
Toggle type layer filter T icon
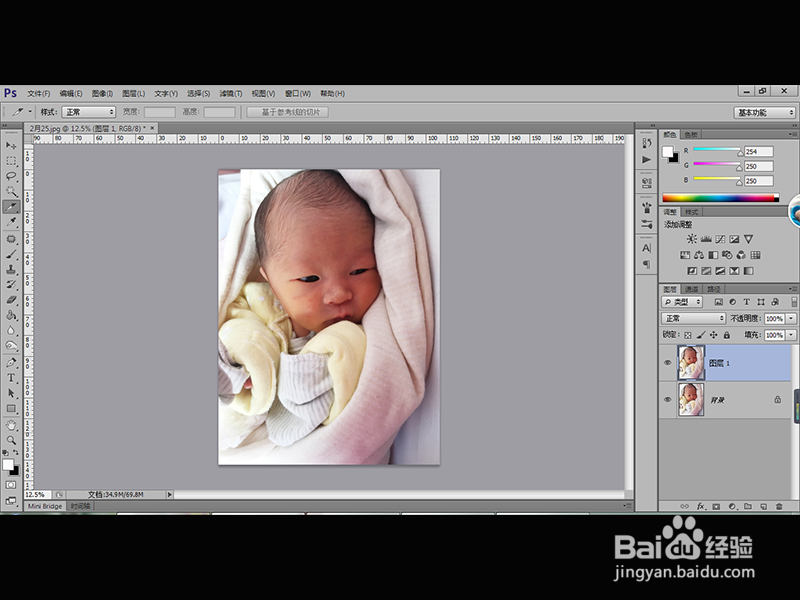point(746,302)
